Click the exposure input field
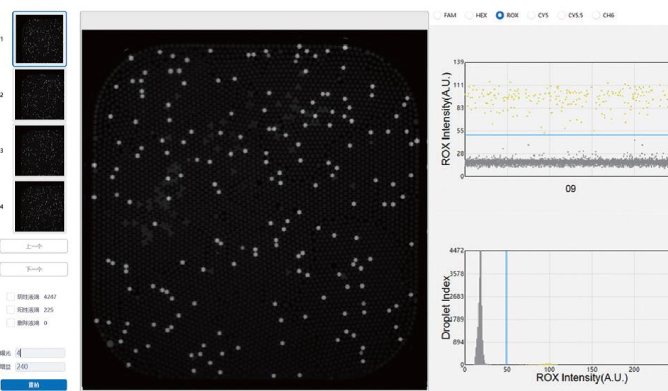This screenshot has height=391, width=668. point(40,353)
